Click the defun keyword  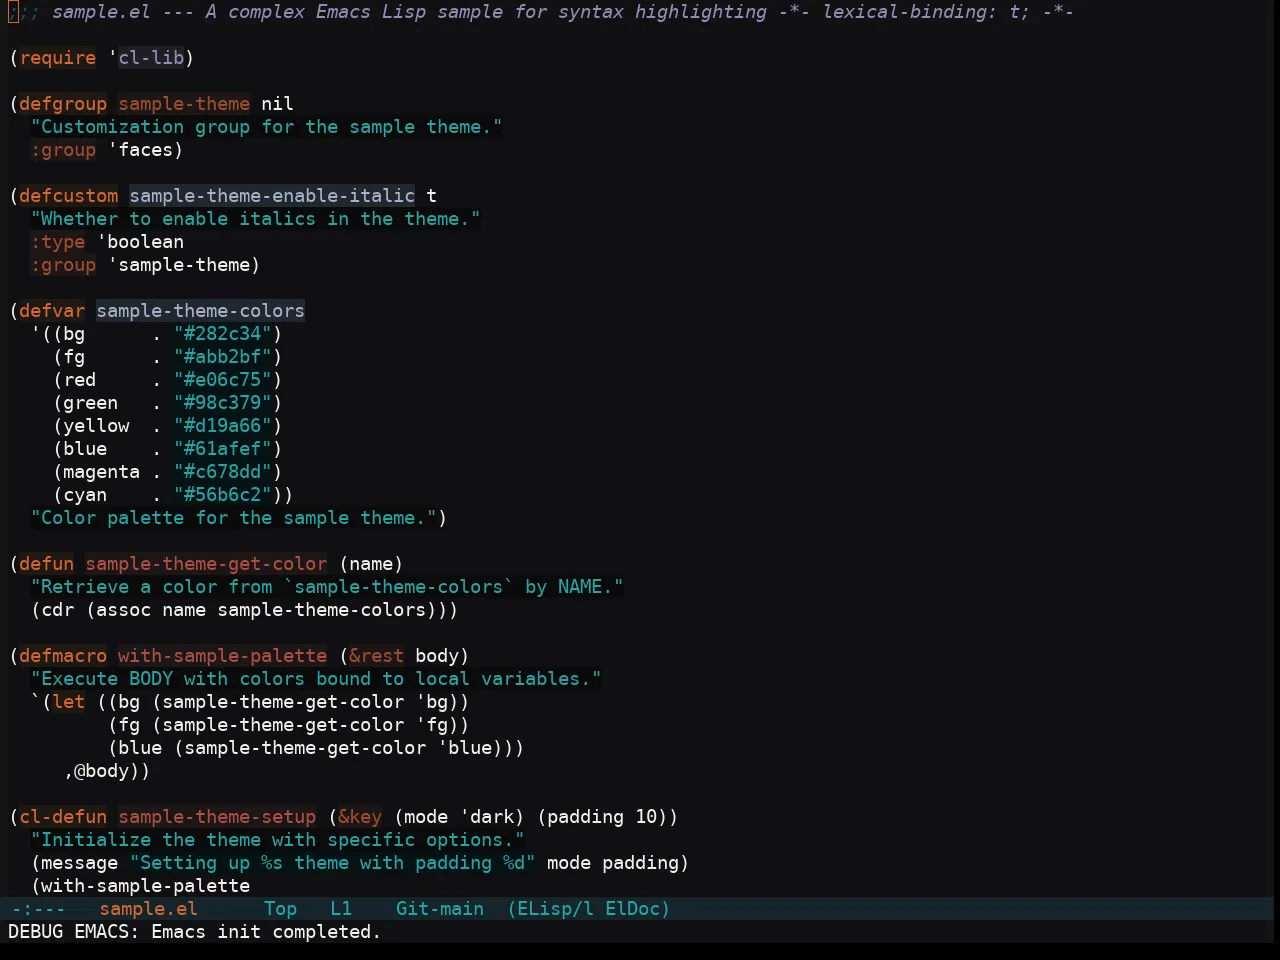point(47,564)
